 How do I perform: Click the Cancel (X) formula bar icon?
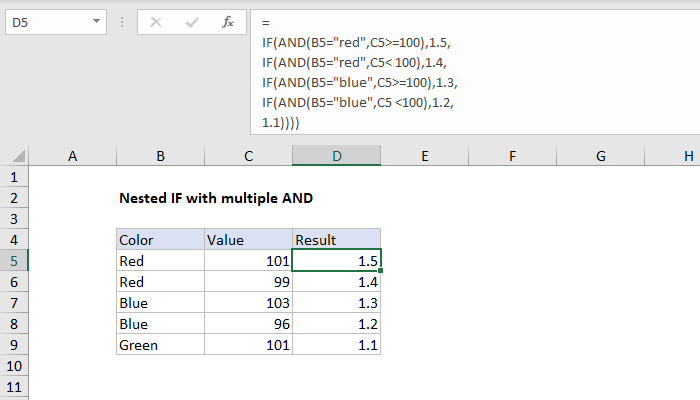click(155, 21)
